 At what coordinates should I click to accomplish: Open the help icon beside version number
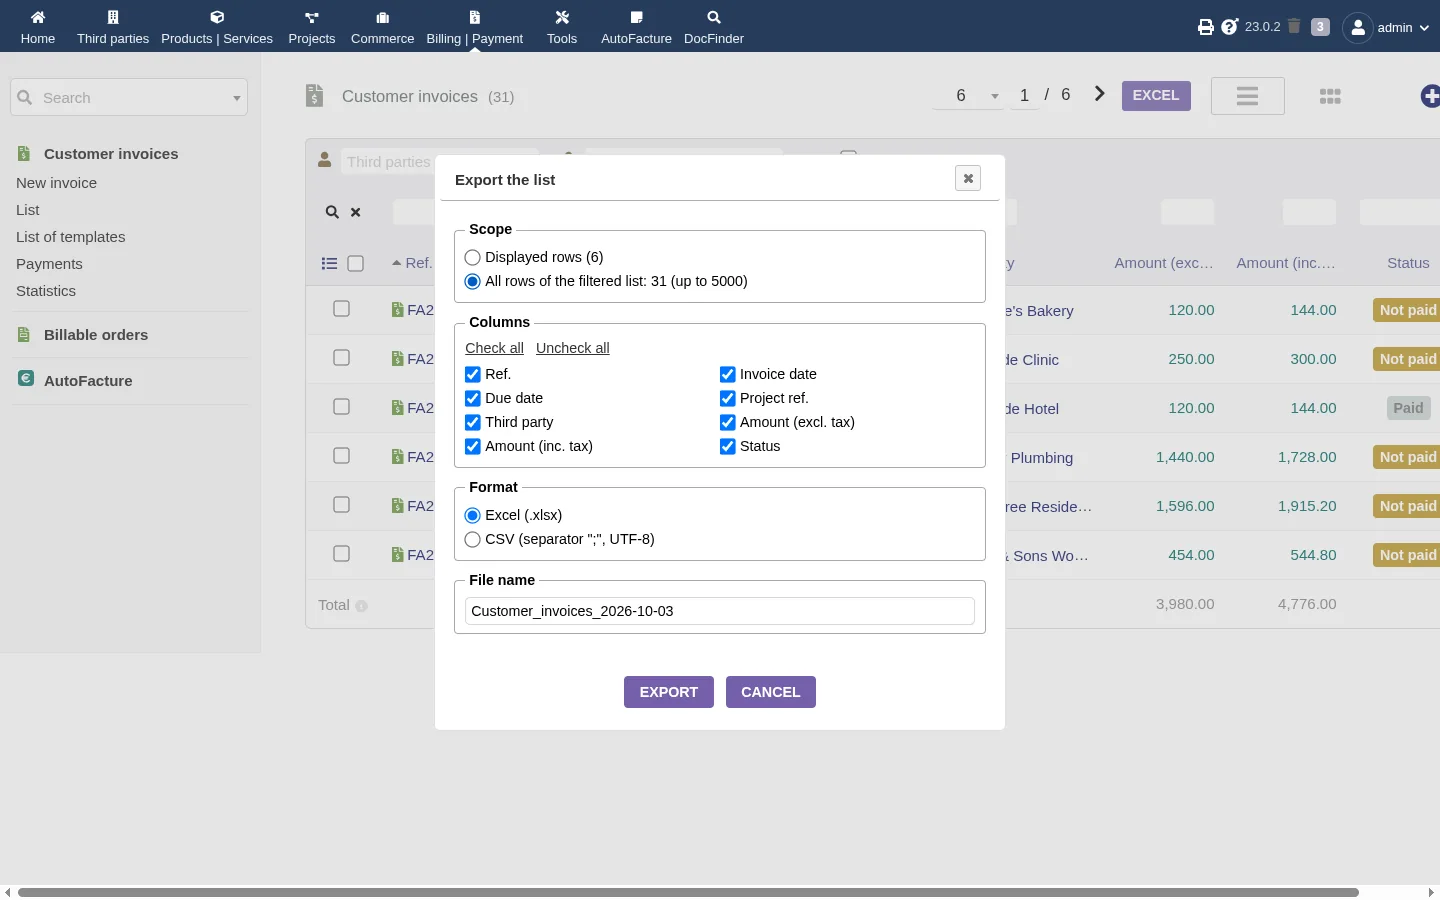tap(1230, 27)
